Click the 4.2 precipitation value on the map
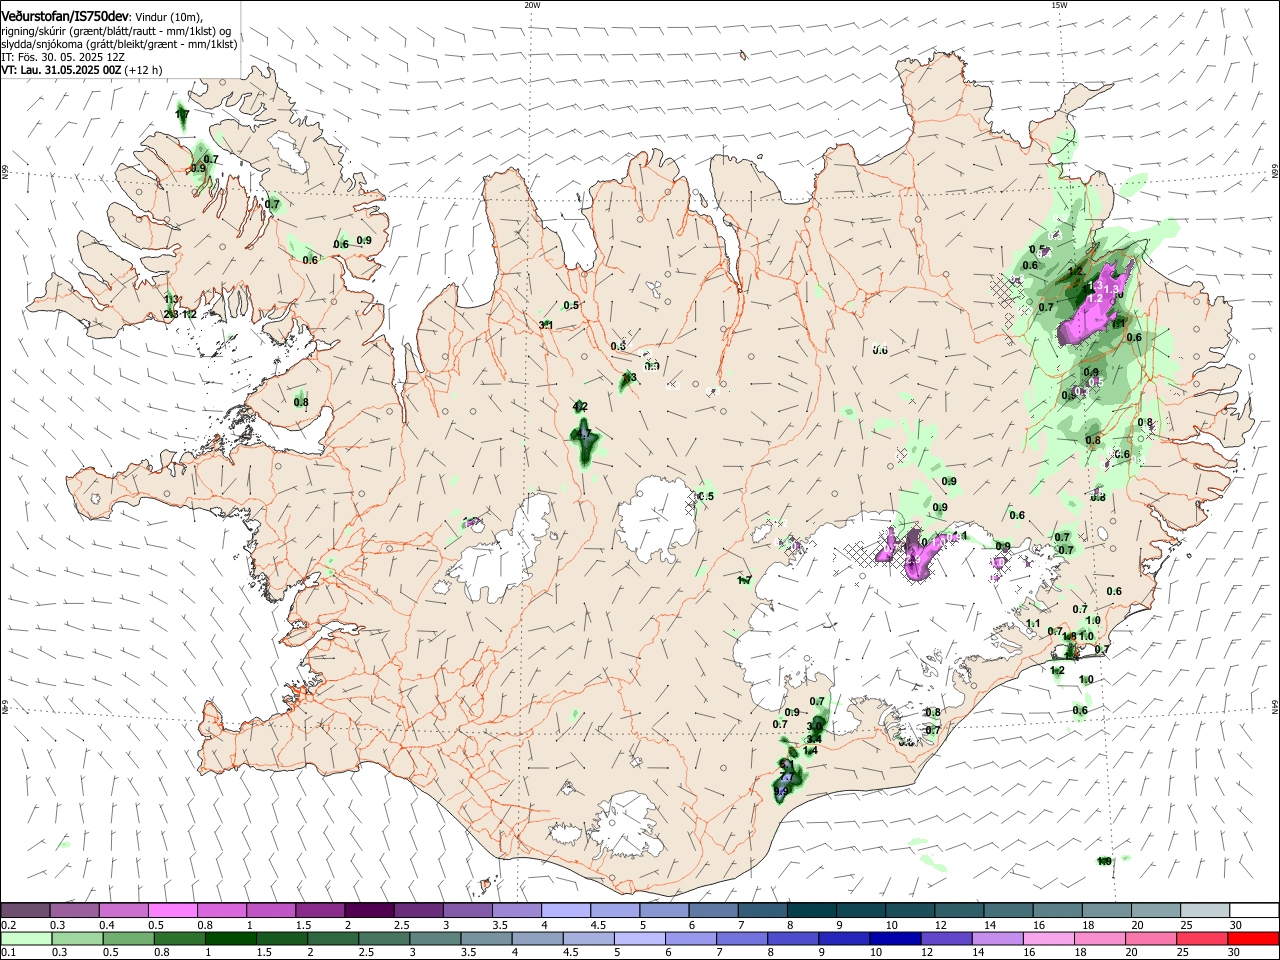The width and height of the screenshot is (1280, 960). (x=580, y=406)
